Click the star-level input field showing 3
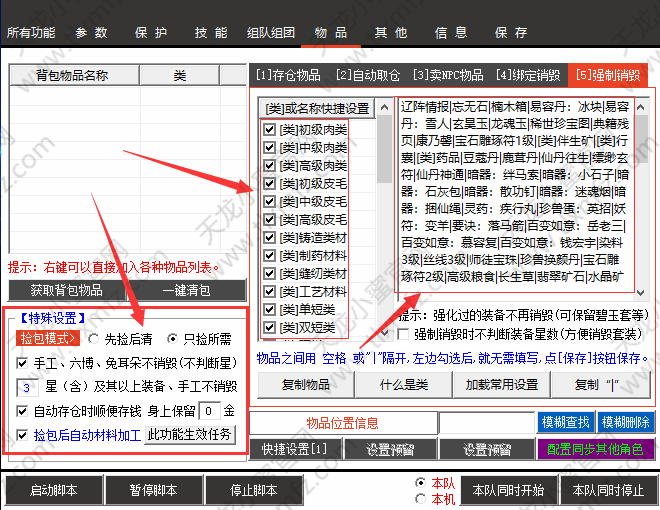This screenshot has height=510, width=660. (27, 388)
